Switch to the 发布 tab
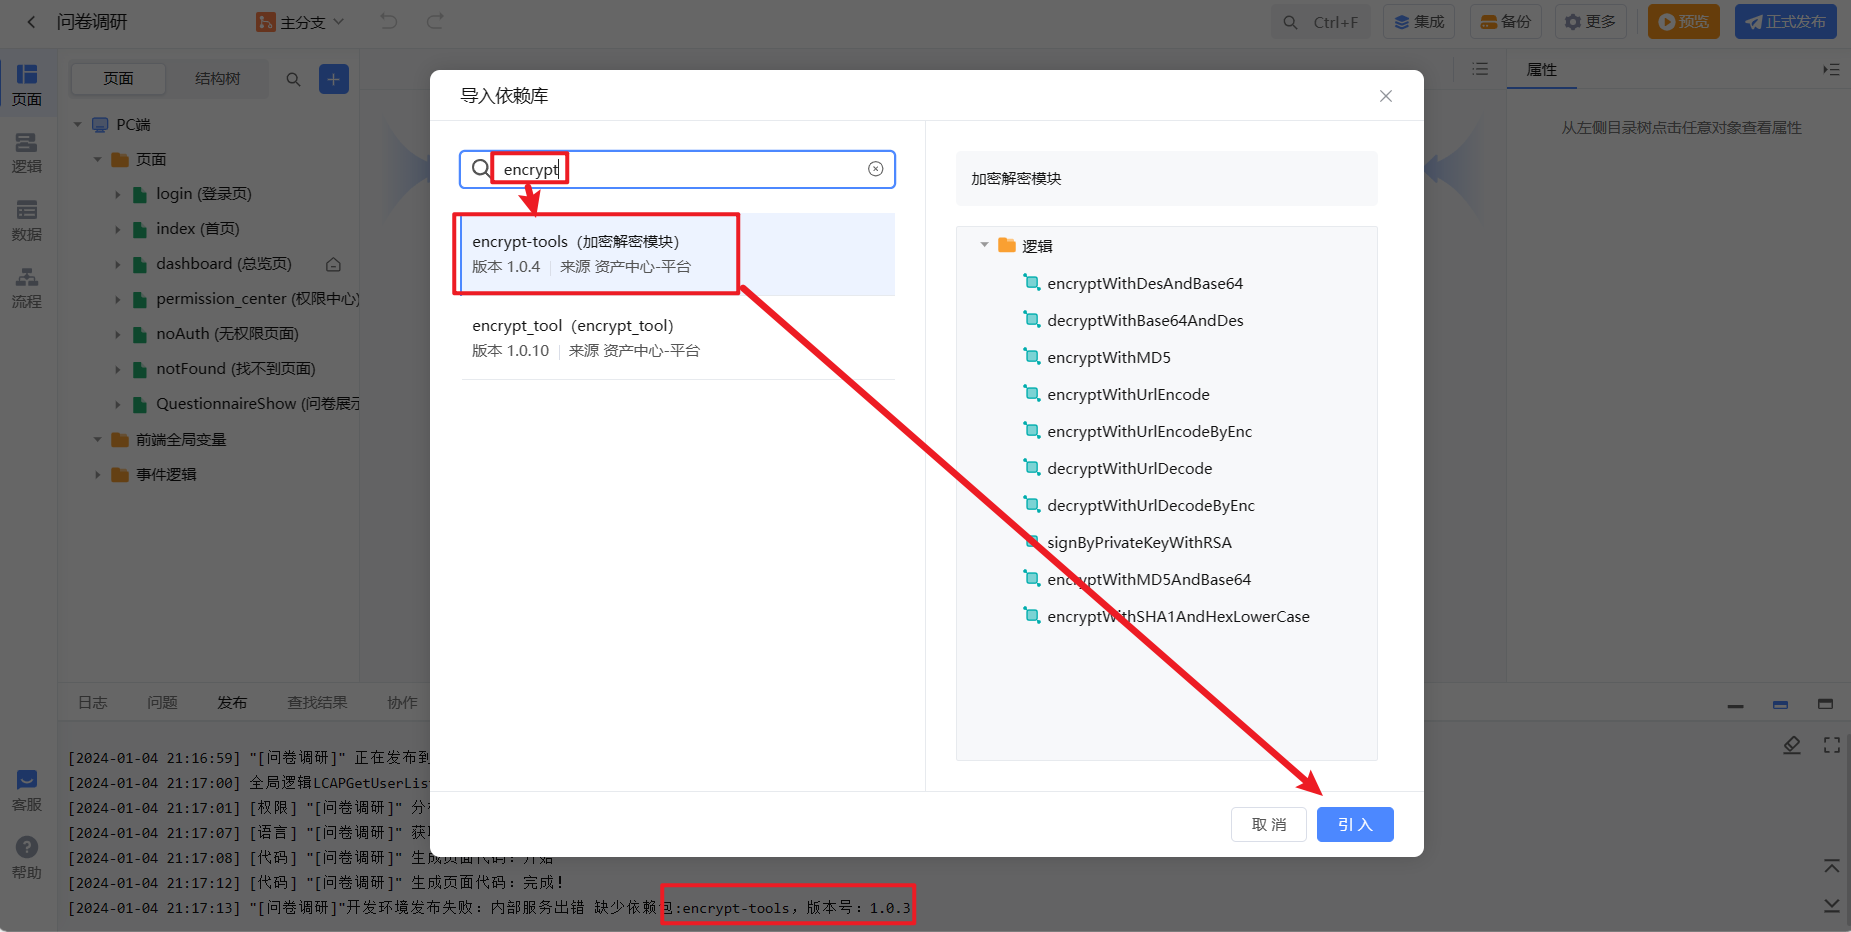 tap(232, 703)
